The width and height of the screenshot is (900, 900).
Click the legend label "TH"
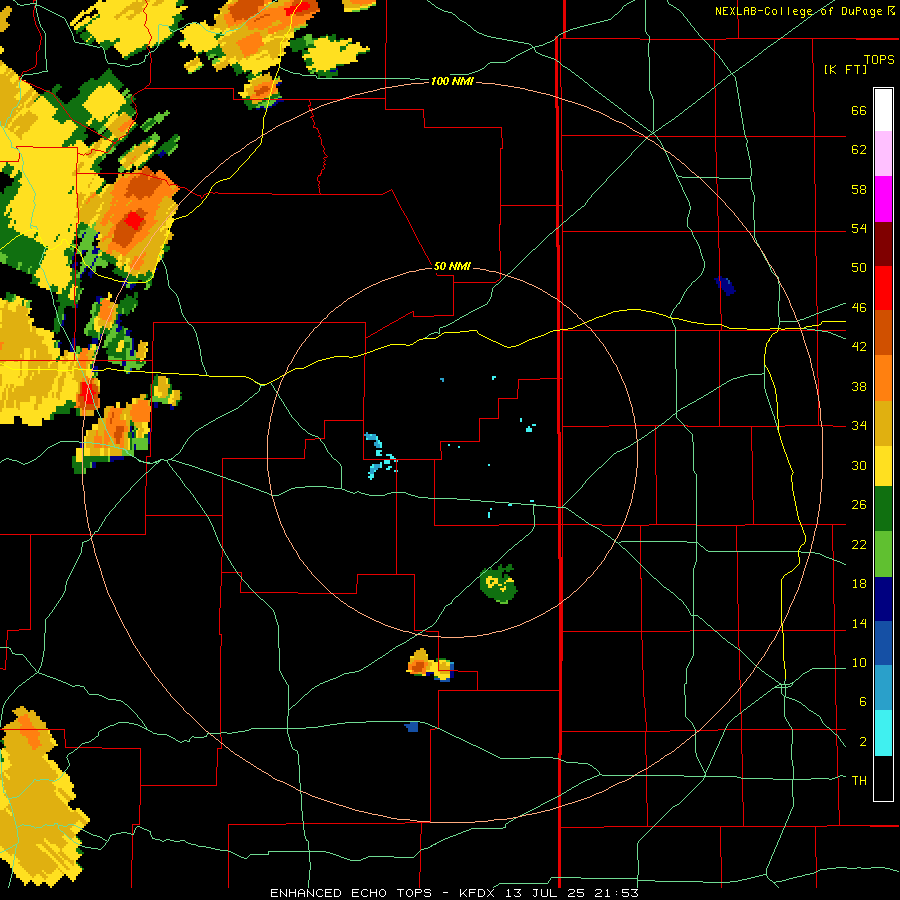click(x=859, y=781)
